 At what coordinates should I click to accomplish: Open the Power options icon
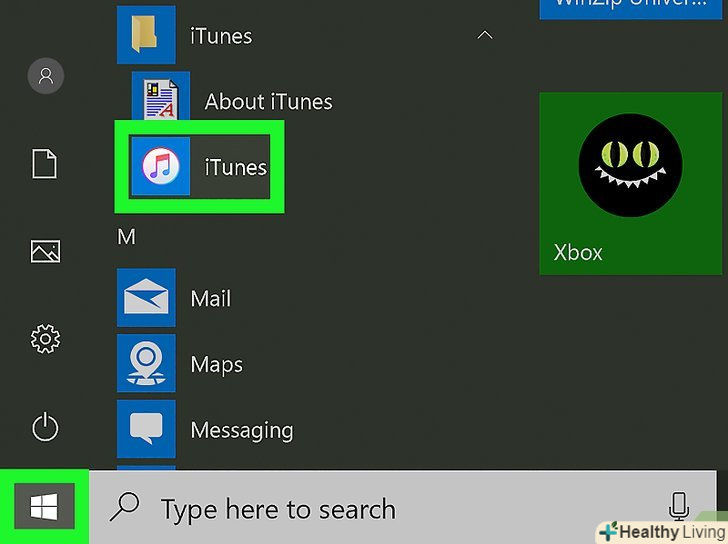point(45,427)
